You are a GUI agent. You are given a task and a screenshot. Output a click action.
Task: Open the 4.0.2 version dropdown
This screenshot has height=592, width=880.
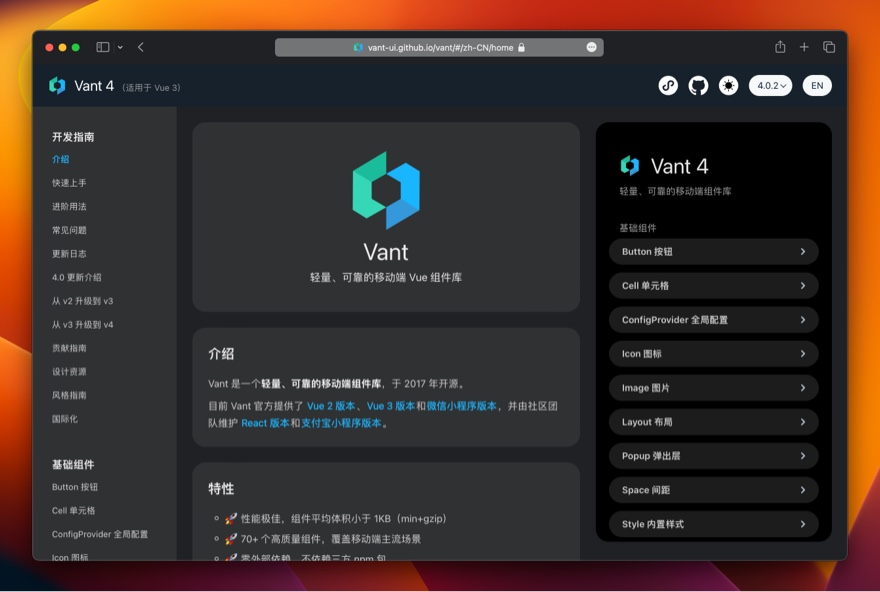click(771, 86)
